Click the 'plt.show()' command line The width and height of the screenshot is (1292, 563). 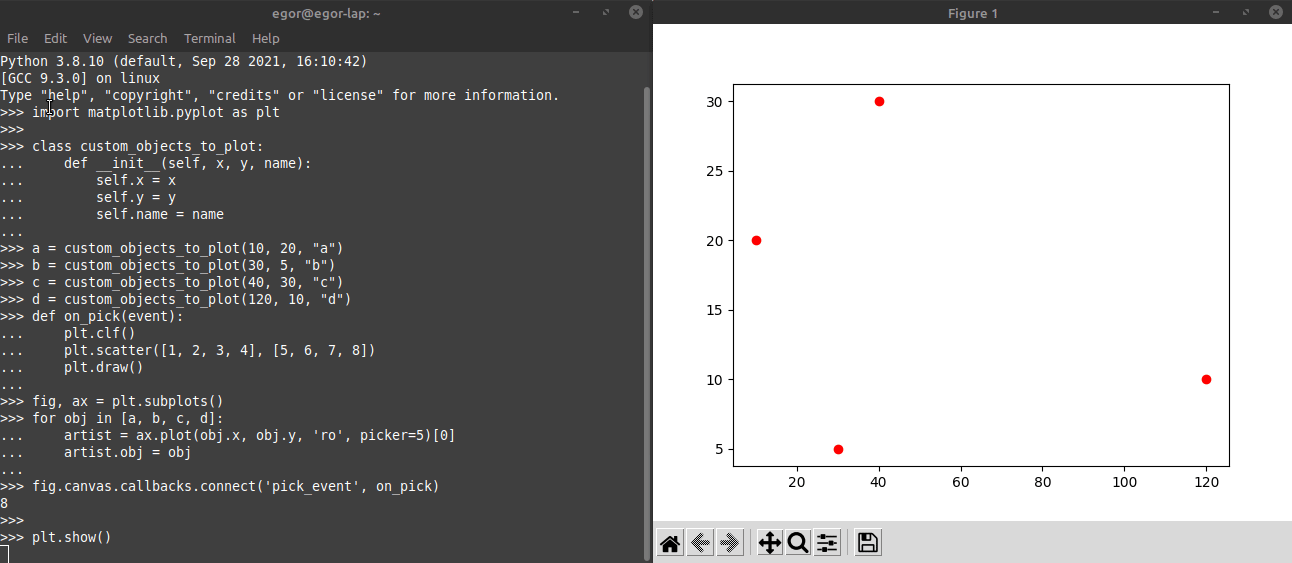click(56, 537)
